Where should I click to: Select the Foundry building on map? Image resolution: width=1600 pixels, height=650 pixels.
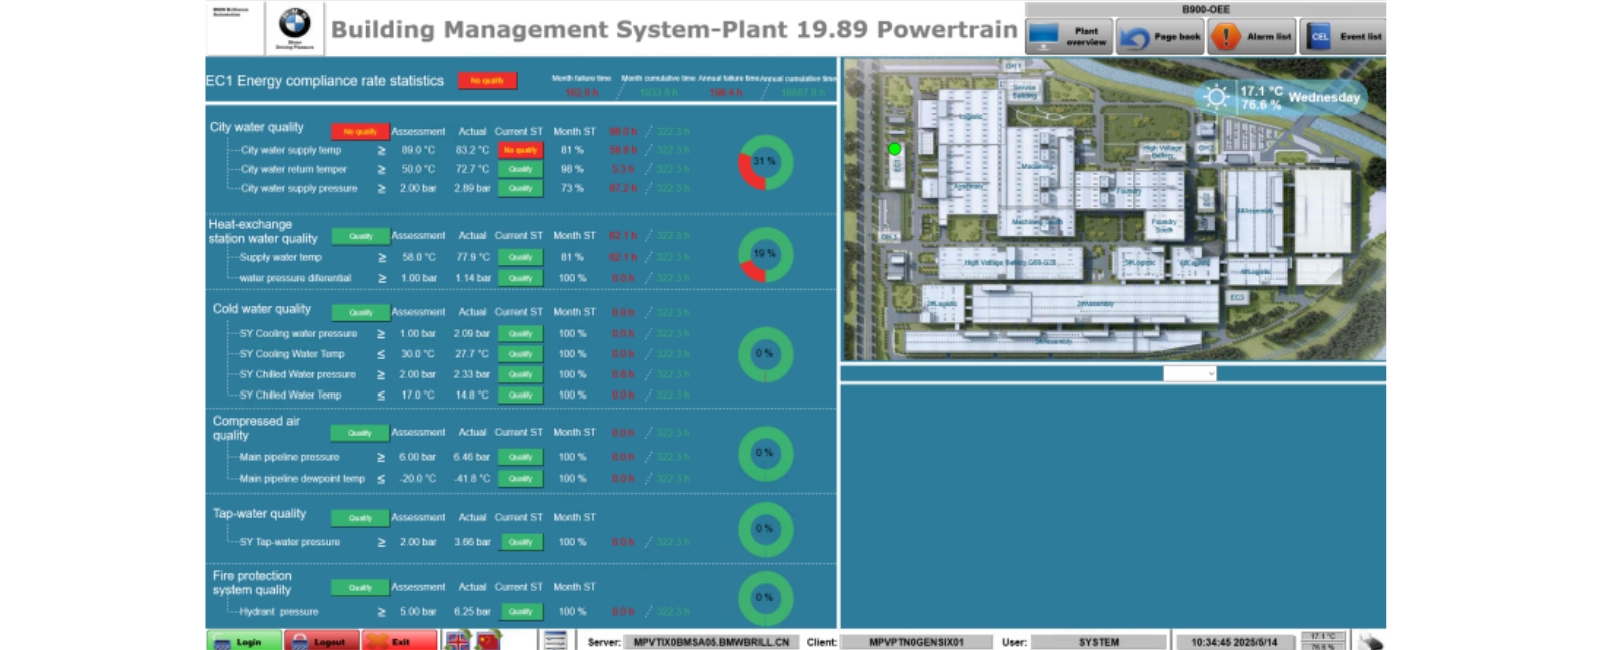[1128, 190]
